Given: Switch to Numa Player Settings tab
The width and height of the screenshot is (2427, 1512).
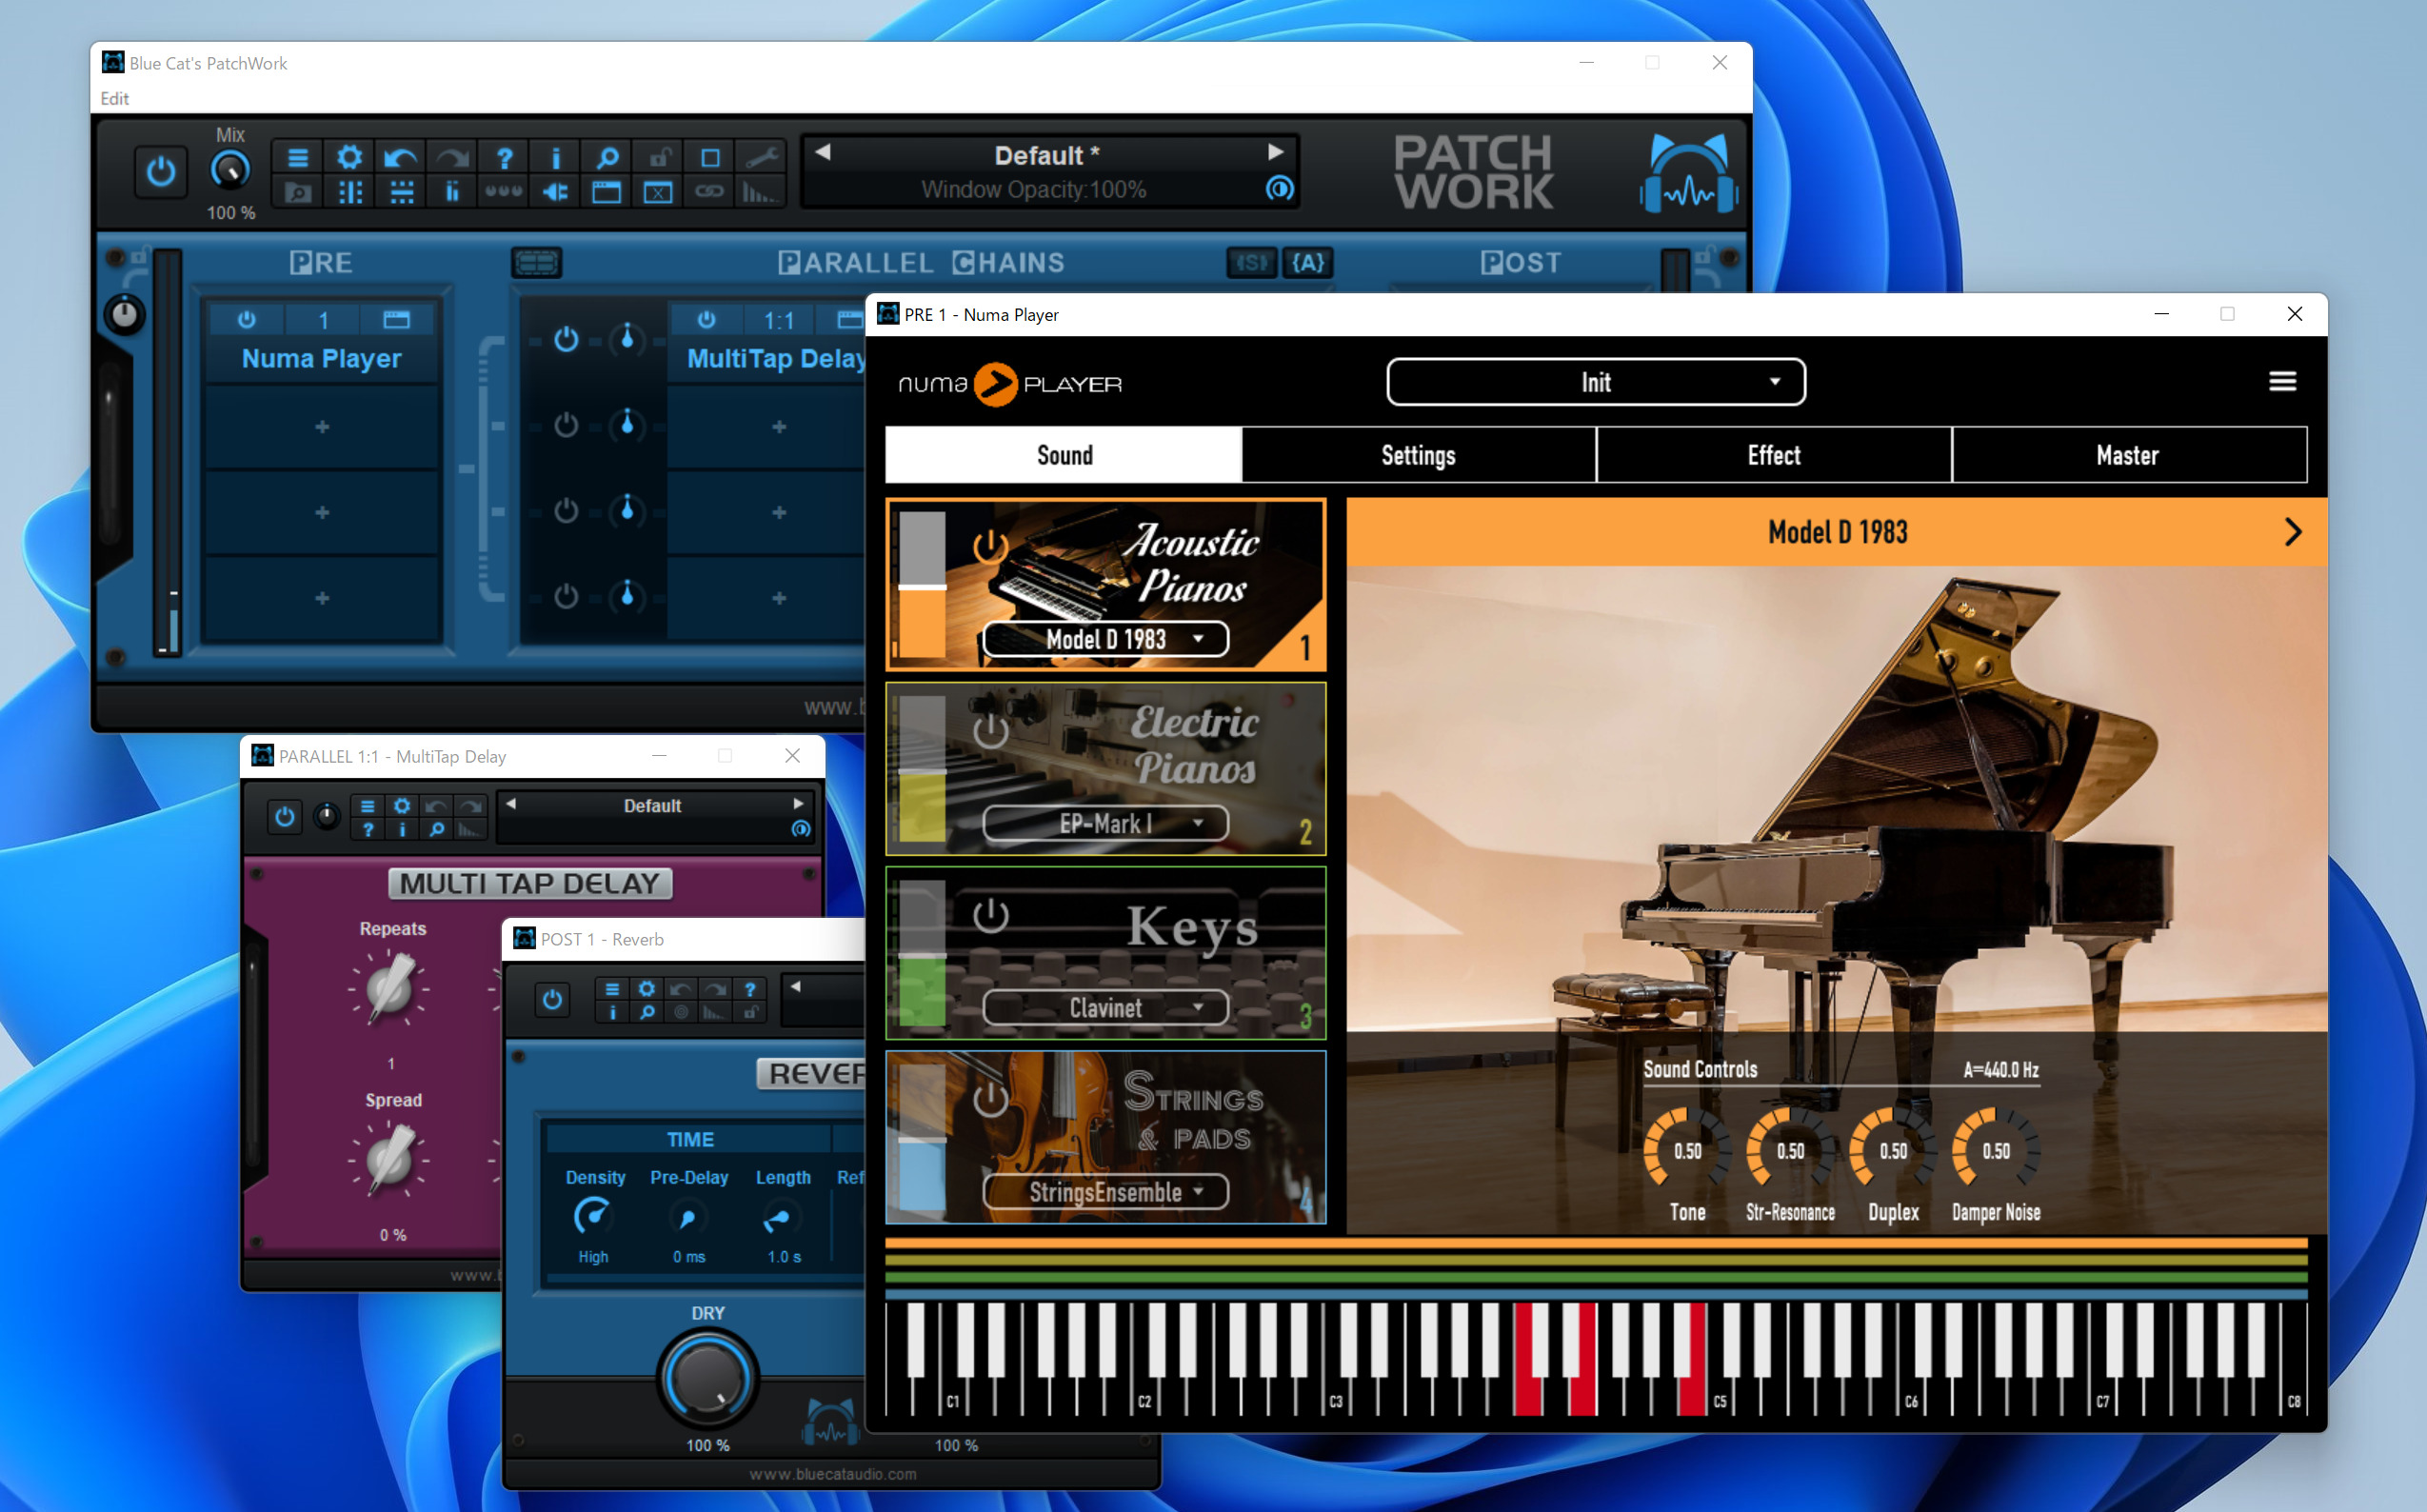Looking at the screenshot, I should (1418, 455).
